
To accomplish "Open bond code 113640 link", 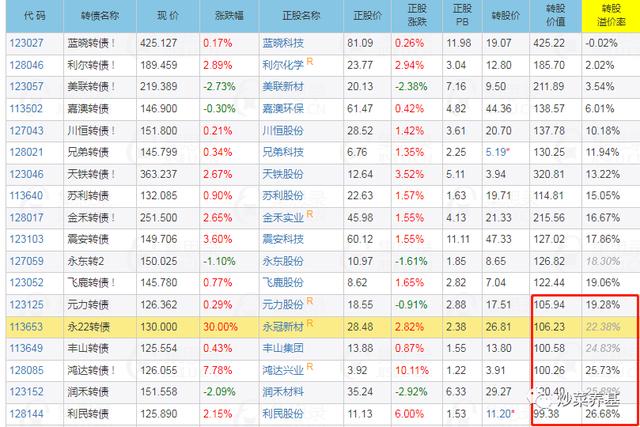I will (x=27, y=196).
